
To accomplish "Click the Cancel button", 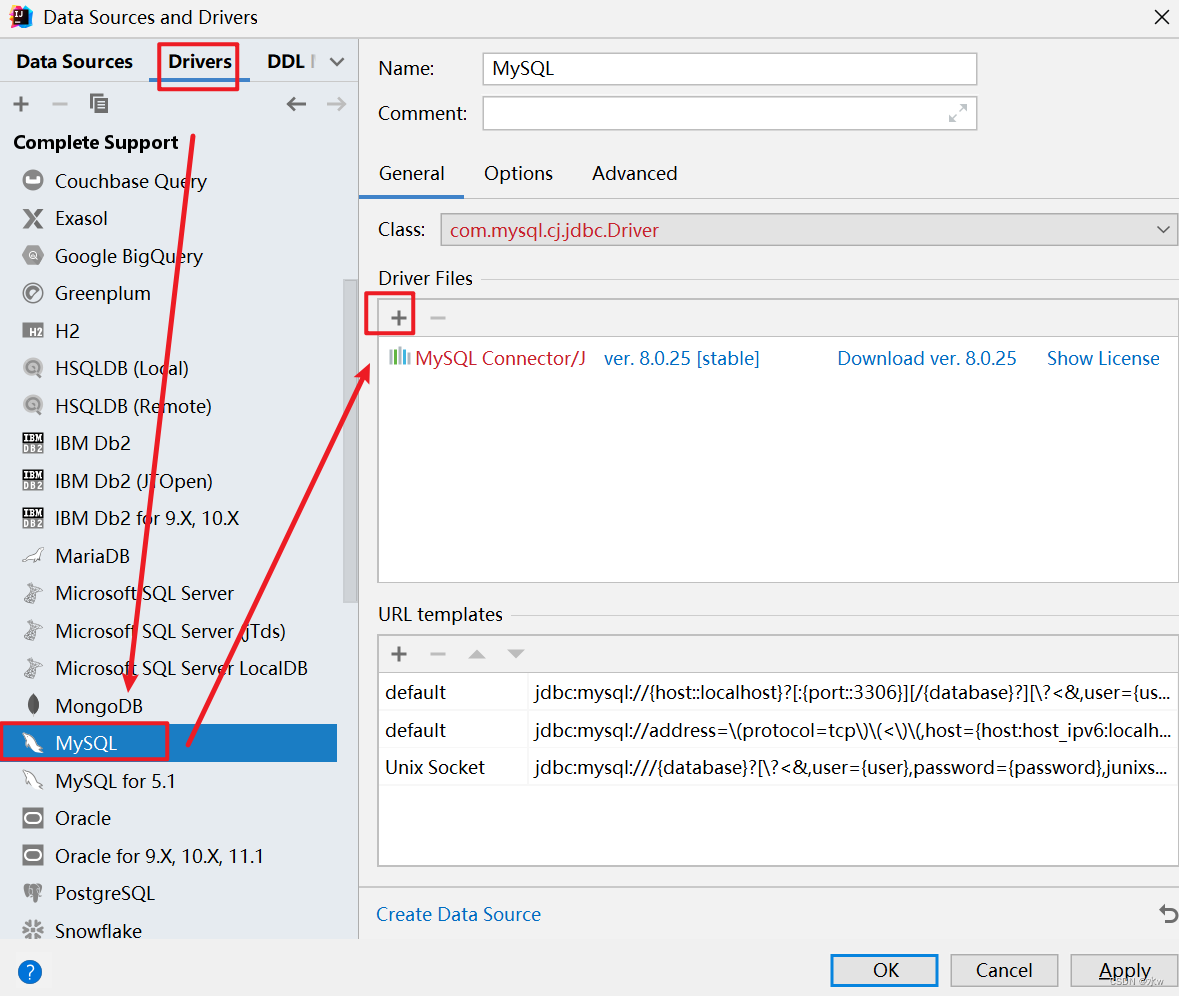I will [1004, 970].
